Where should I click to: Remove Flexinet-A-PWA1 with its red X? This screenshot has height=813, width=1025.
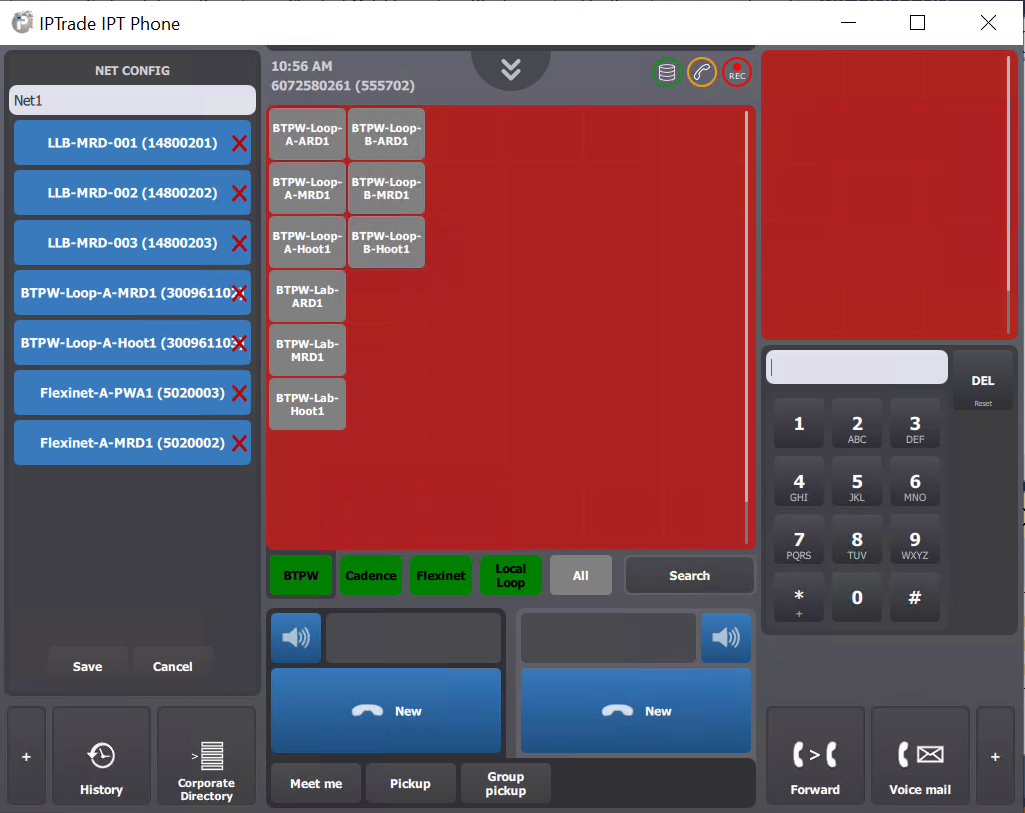(240, 393)
